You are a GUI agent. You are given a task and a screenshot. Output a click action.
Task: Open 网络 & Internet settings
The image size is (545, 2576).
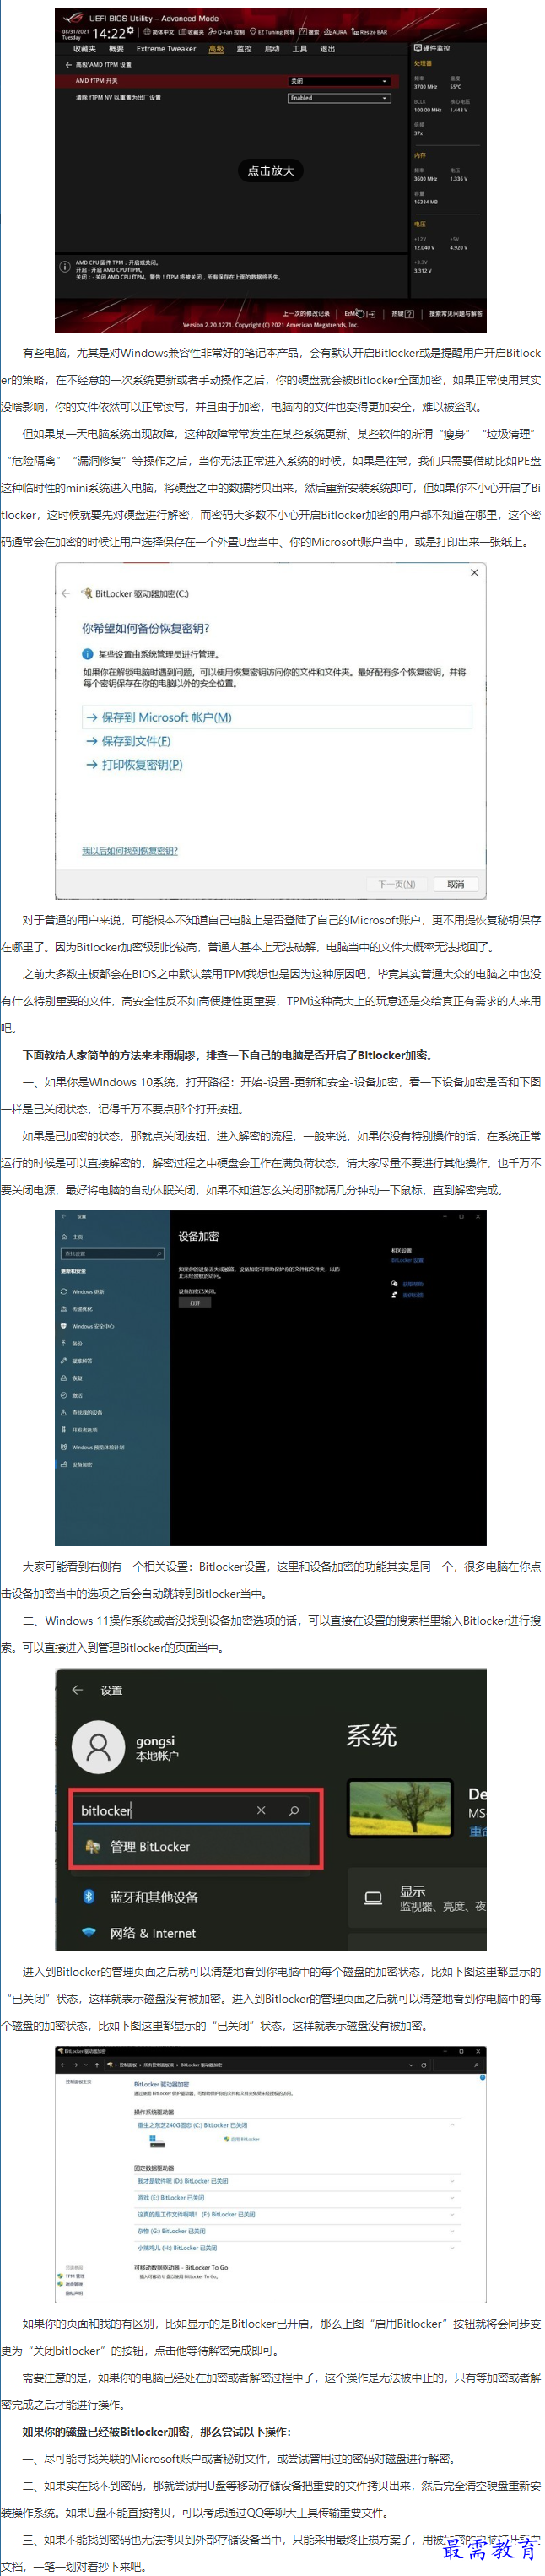pos(139,1933)
